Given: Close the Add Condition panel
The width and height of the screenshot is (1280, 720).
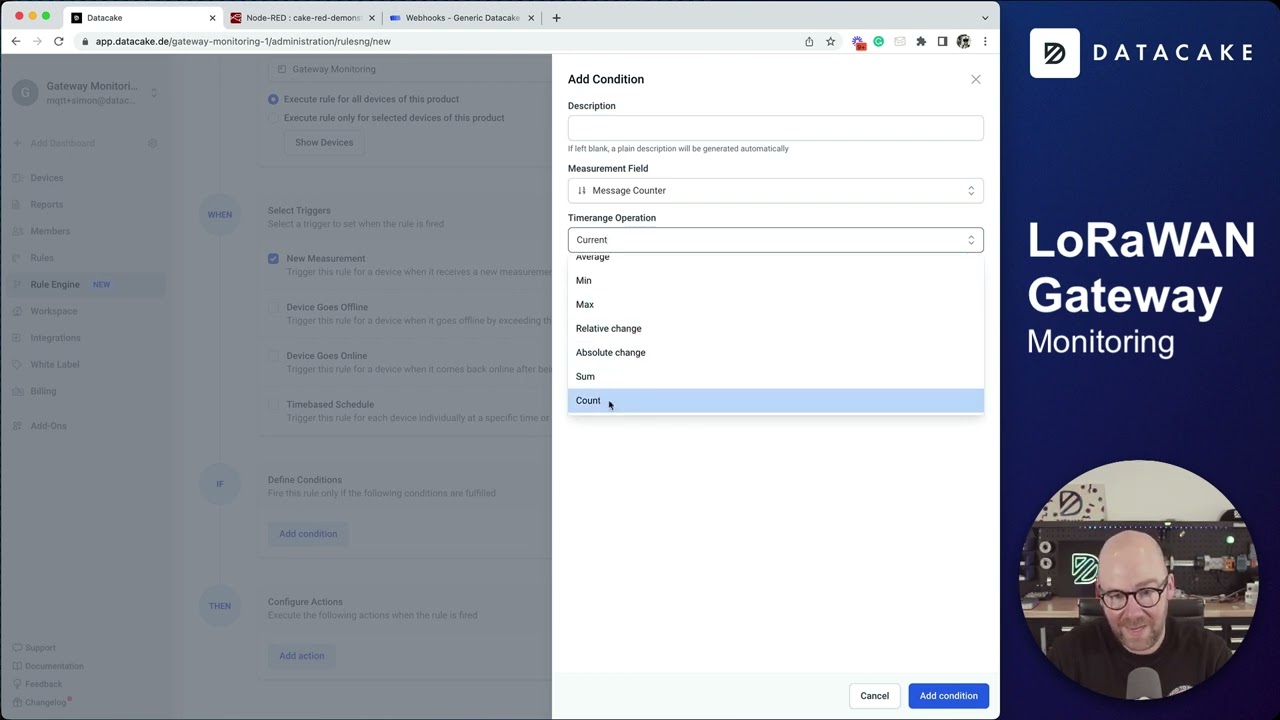Looking at the screenshot, I should pyautogui.click(x=976, y=79).
